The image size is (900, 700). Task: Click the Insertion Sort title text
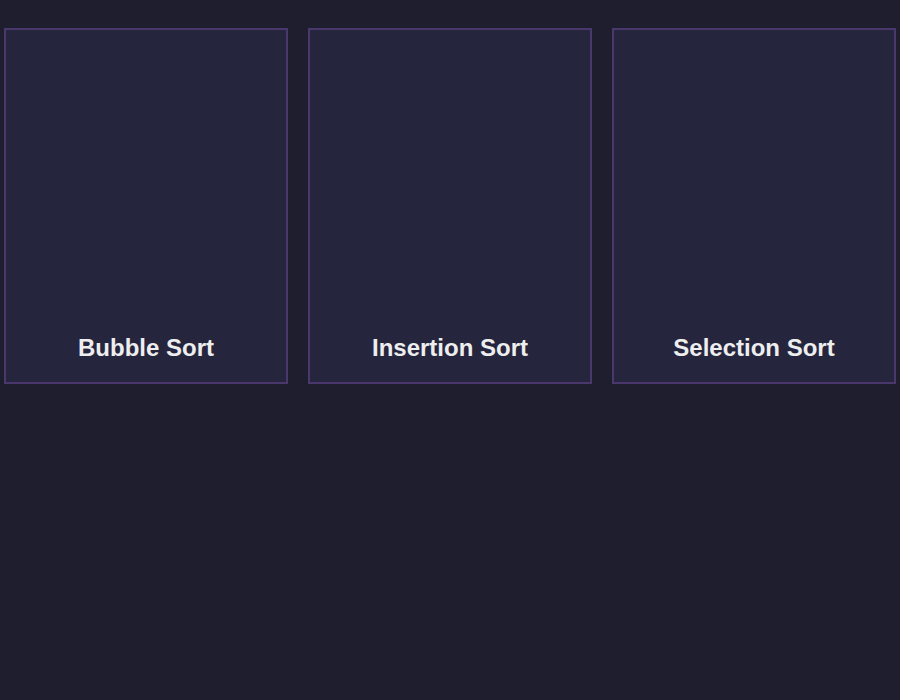point(450,348)
